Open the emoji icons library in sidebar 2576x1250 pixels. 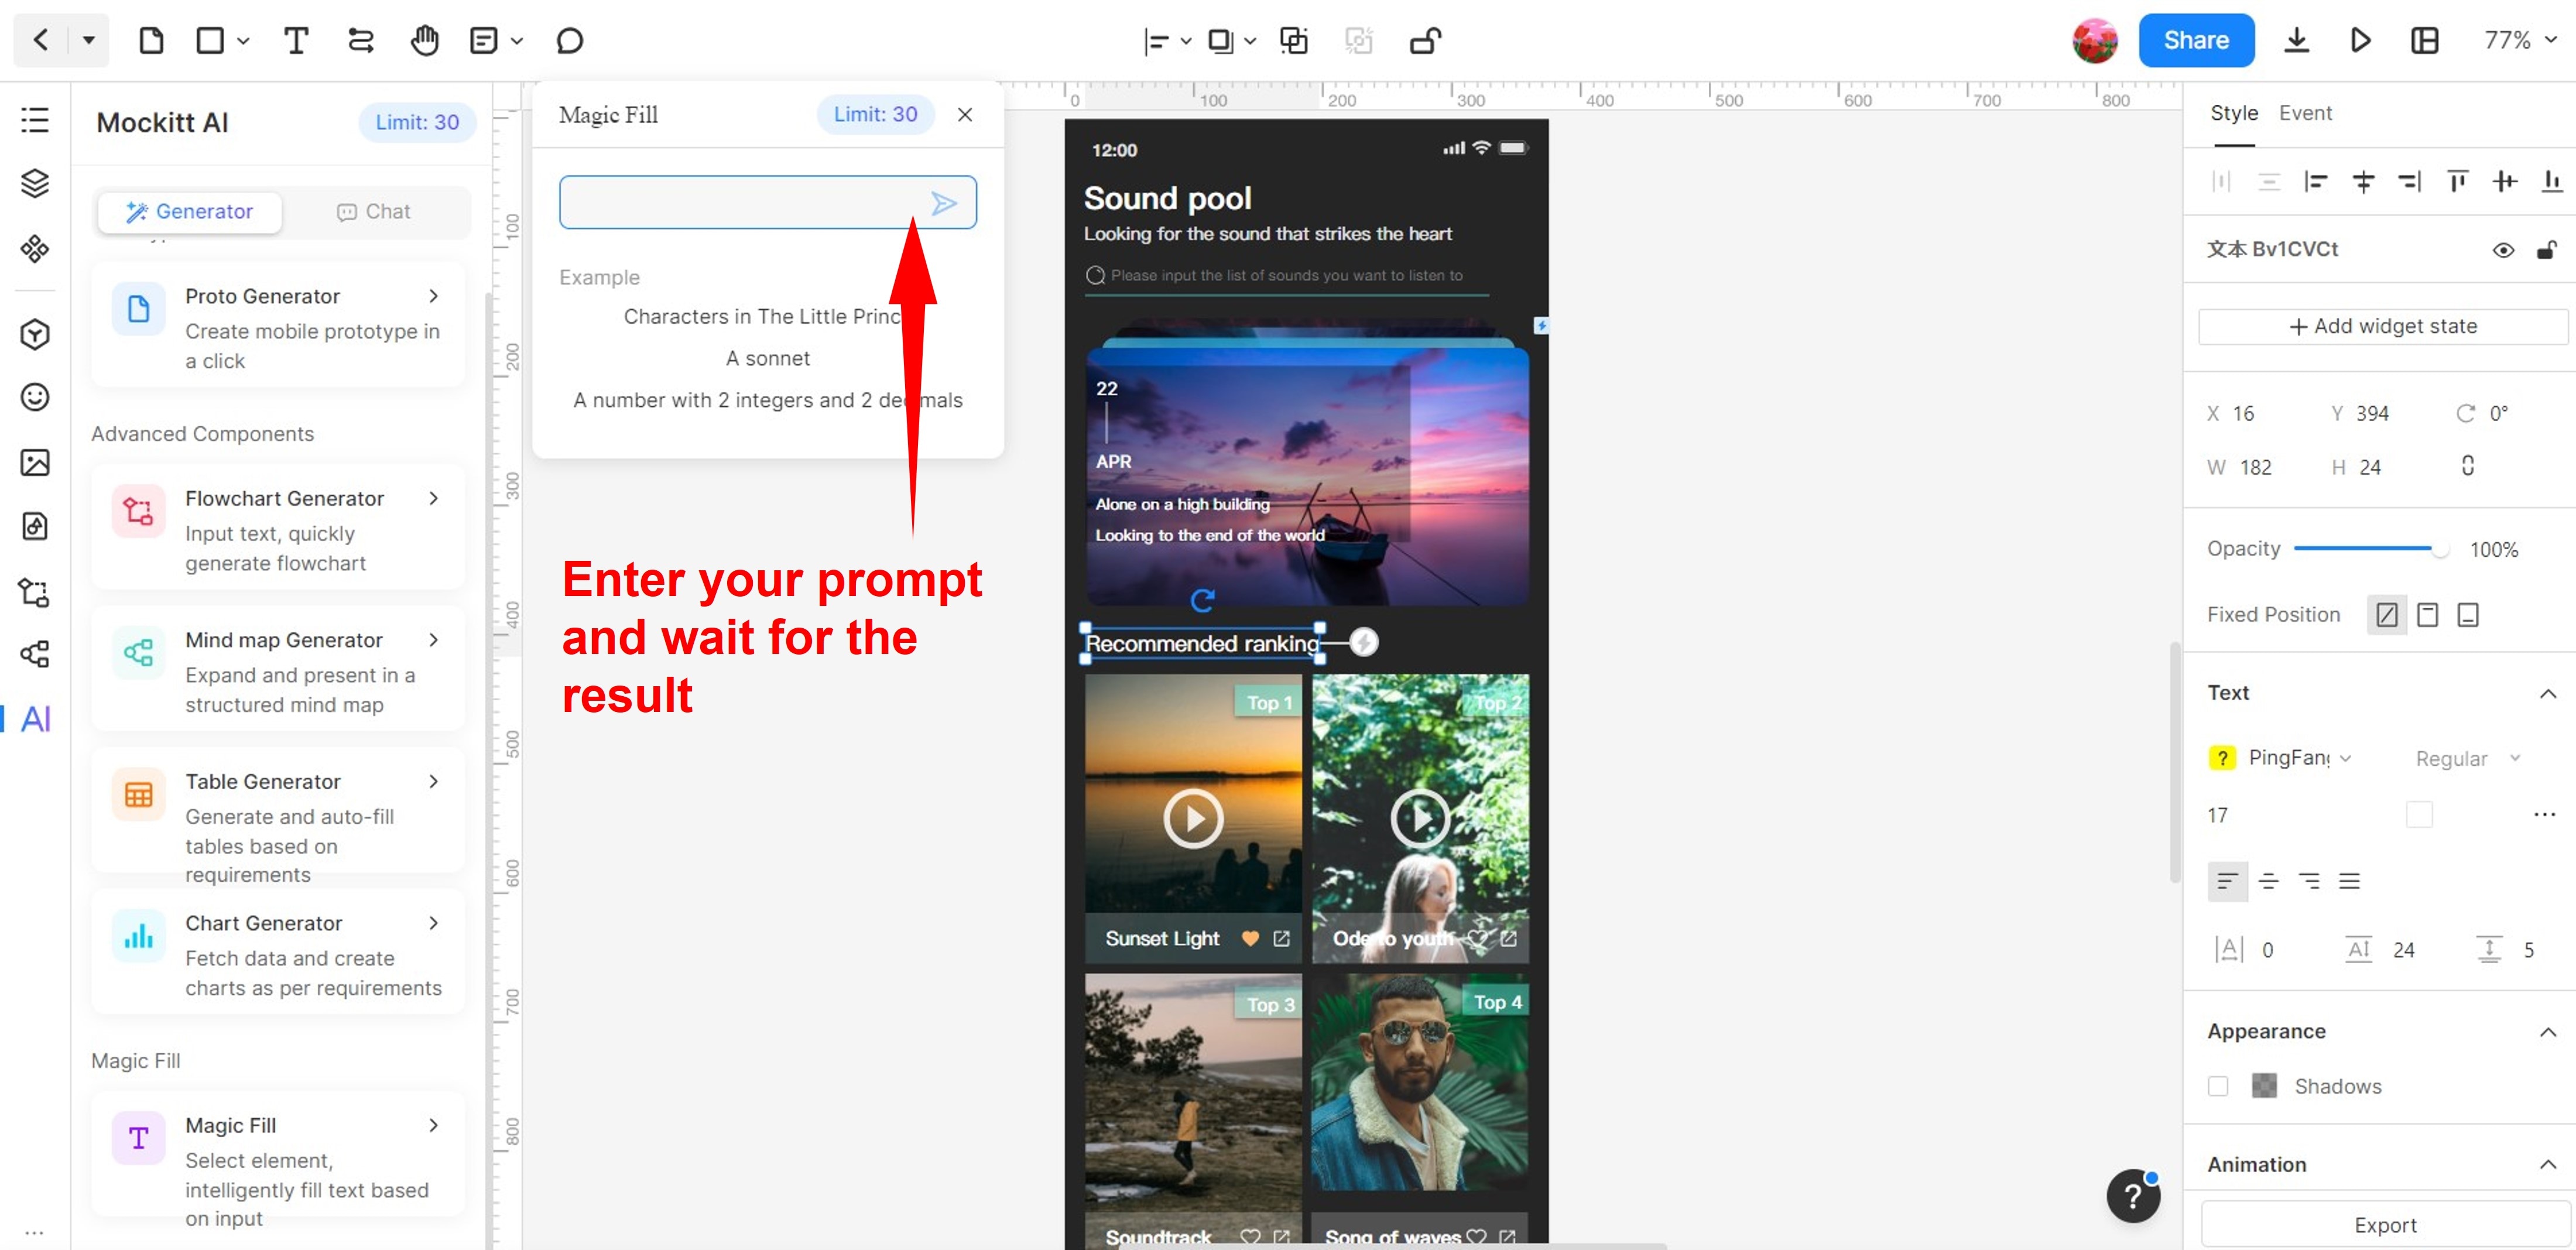pyautogui.click(x=35, y=398)
